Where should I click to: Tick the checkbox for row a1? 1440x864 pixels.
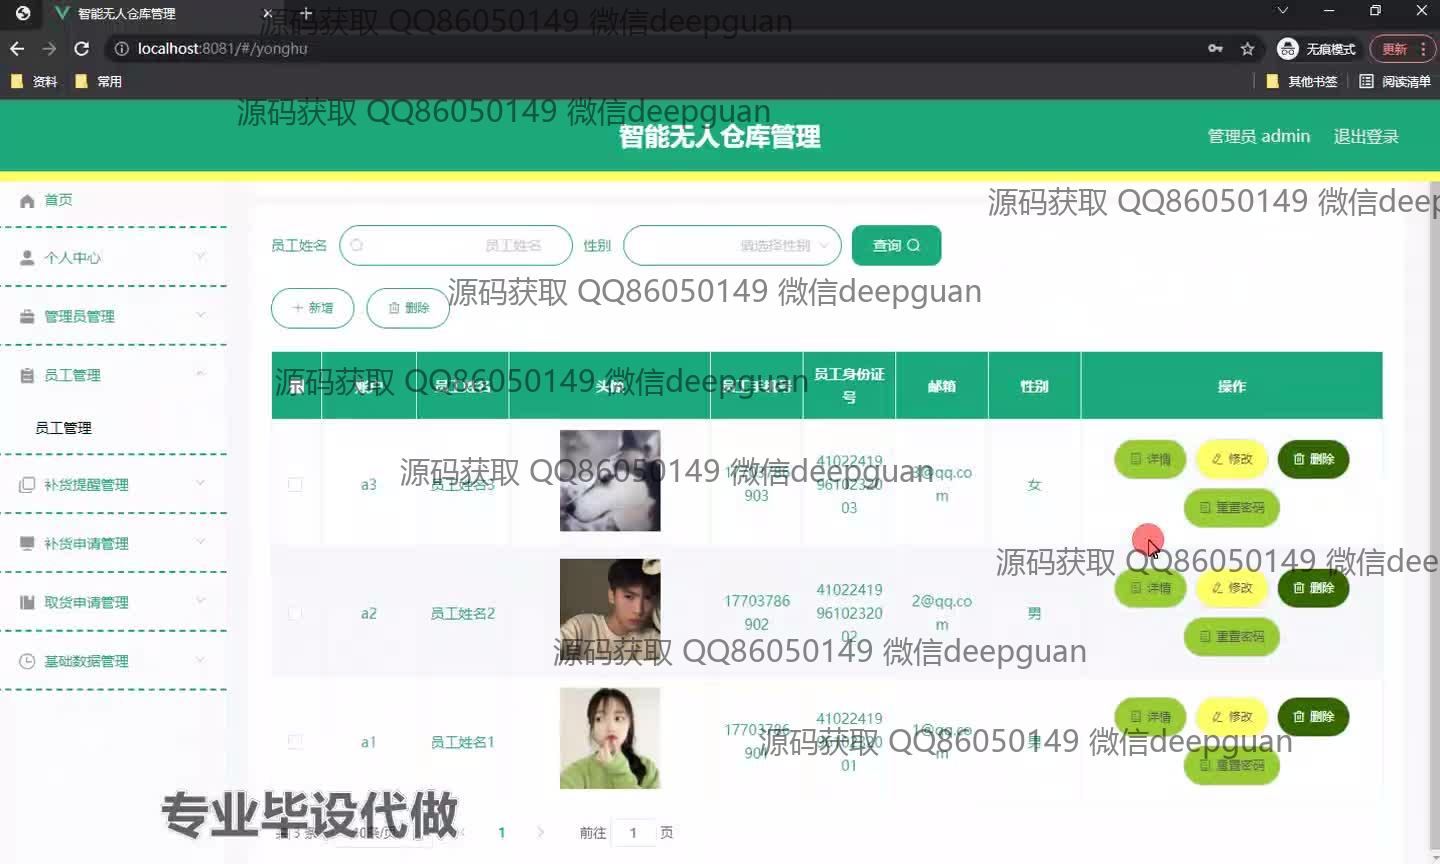click(x=295, y=742)
